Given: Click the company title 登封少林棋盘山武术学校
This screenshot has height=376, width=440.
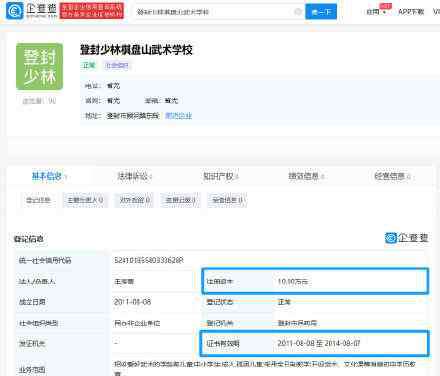Looking at the screenshot, I should coord(136,50).
